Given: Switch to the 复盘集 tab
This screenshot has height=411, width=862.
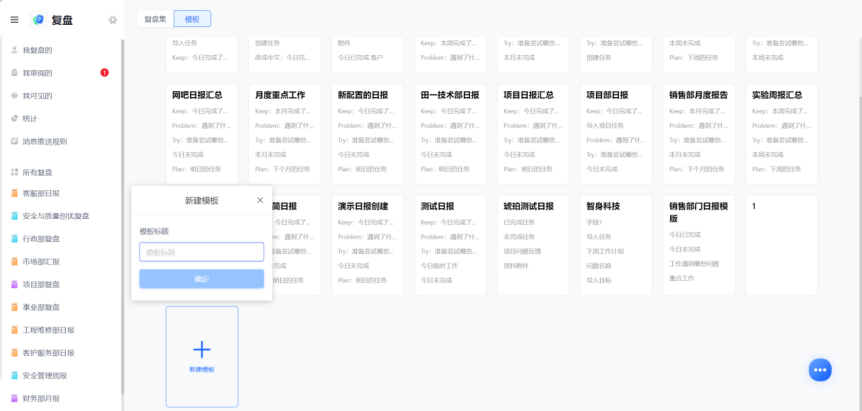Looking at the screenshot, I should pos(155,19).
